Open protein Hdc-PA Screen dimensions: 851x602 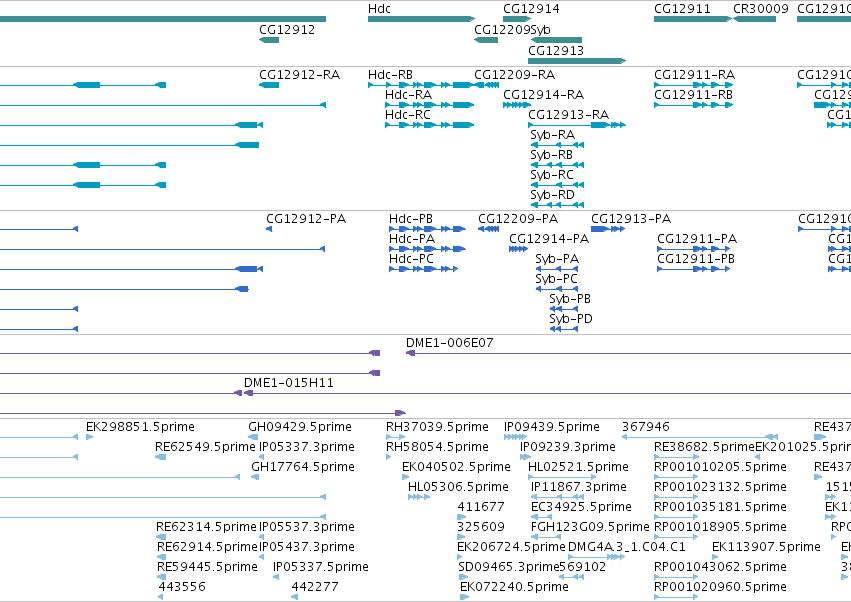pyautogui.click(x=412, y=239)
